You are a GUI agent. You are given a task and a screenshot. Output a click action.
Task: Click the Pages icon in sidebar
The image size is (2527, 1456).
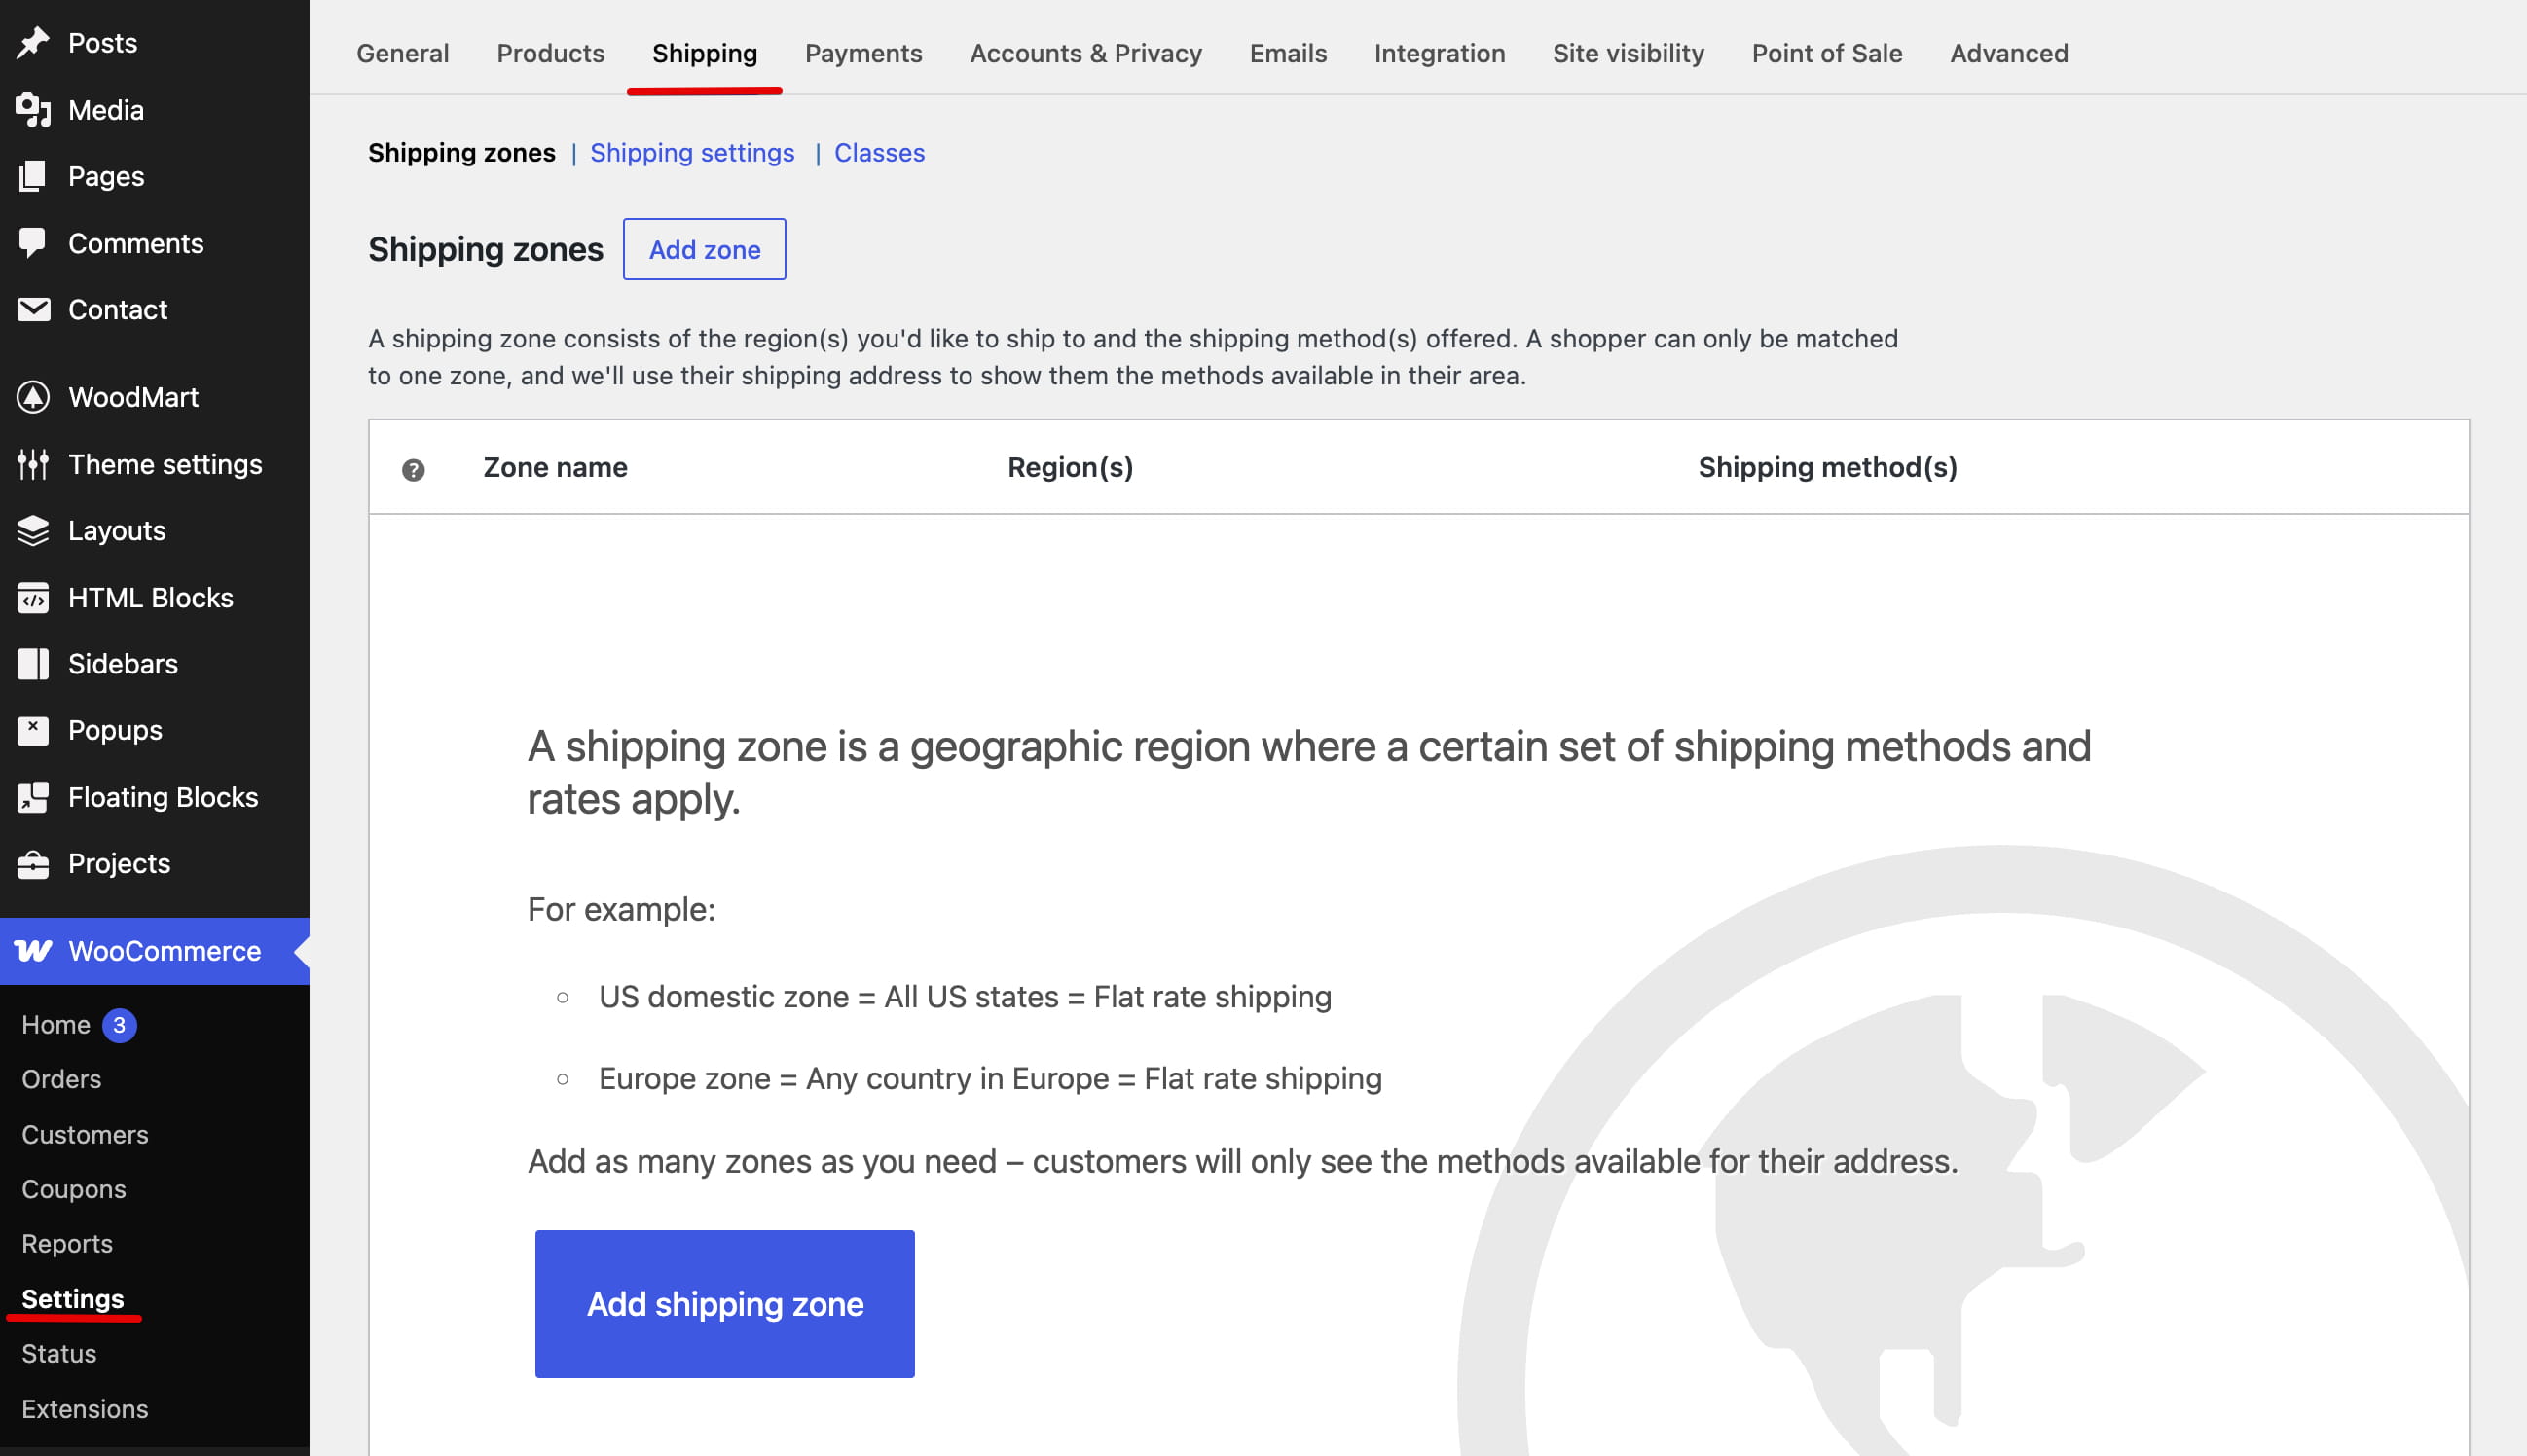(x=33, y=176)
